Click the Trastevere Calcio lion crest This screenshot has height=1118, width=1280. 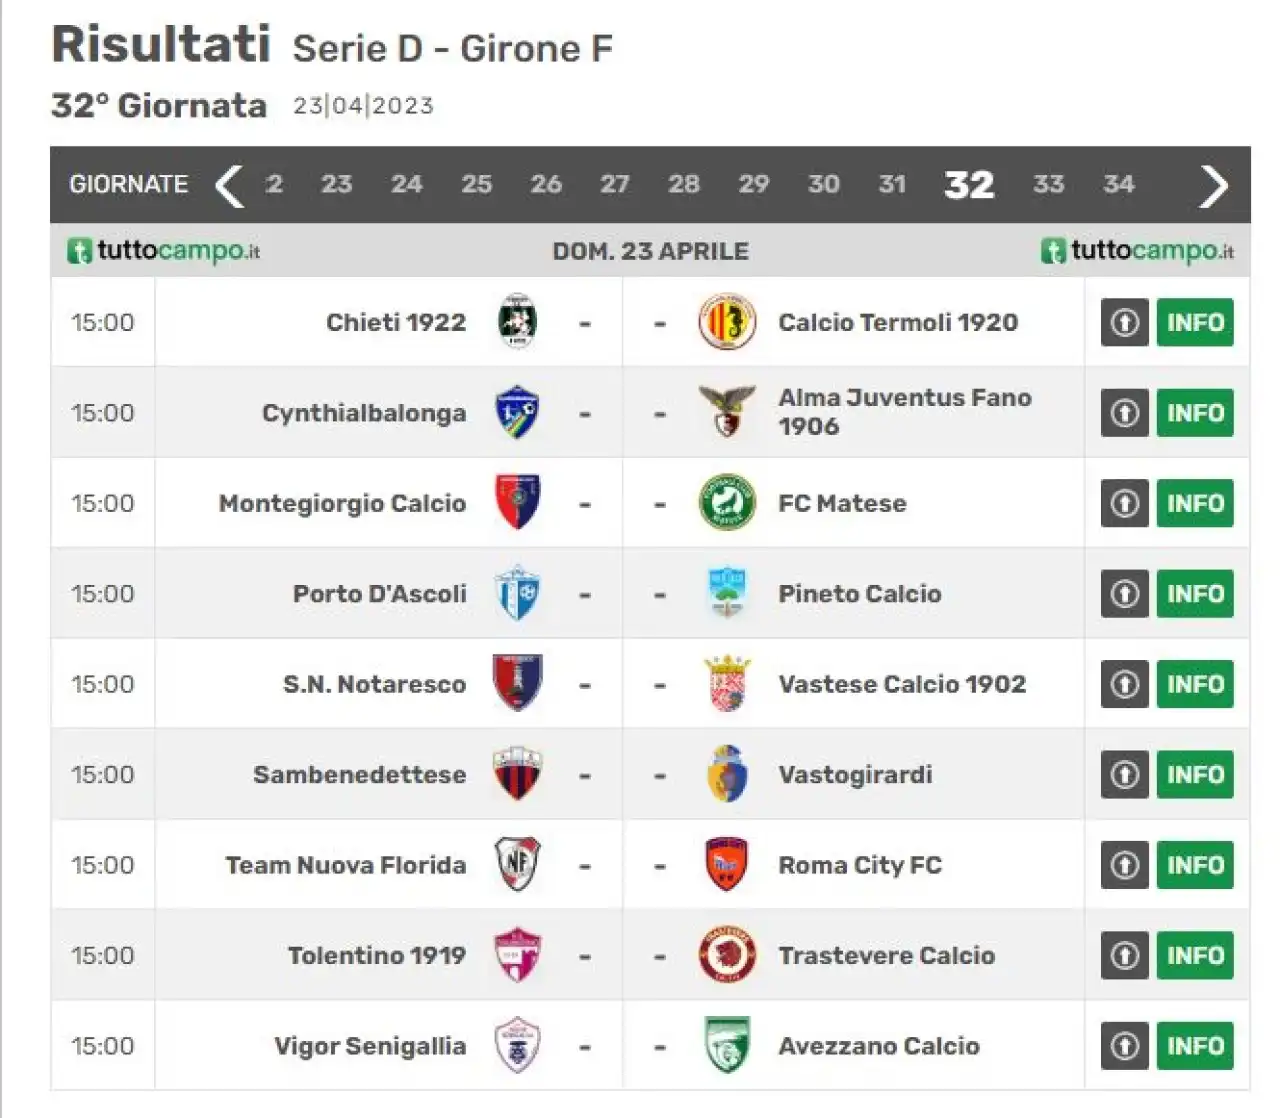[727, 955]
